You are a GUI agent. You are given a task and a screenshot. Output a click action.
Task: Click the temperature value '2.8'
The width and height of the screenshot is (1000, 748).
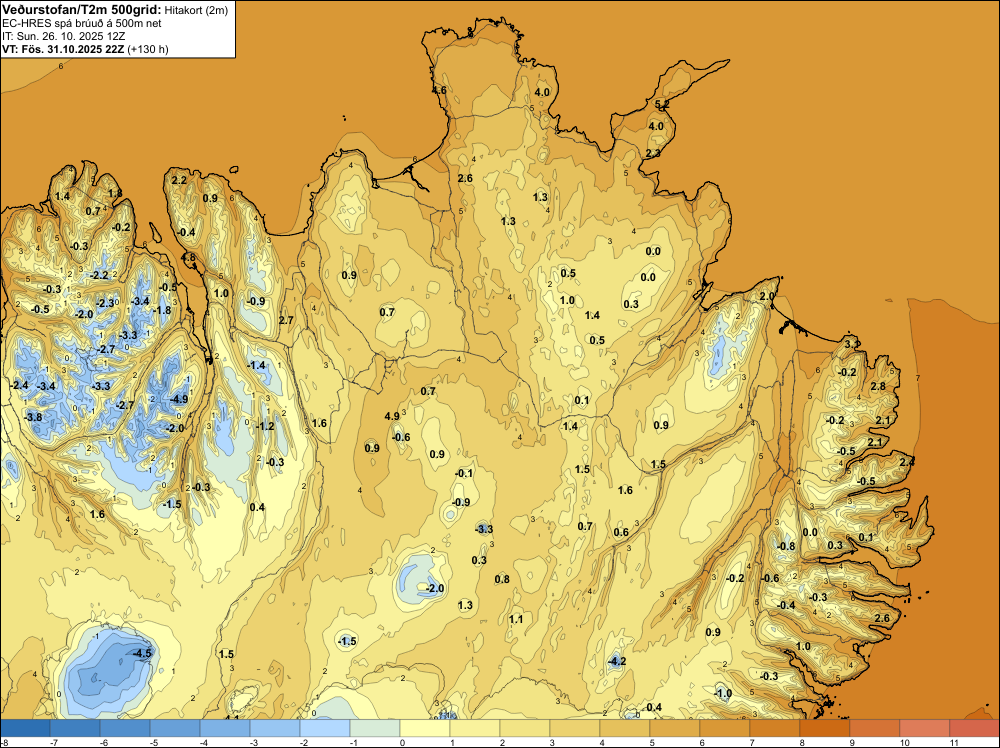[x=878, y=386]
